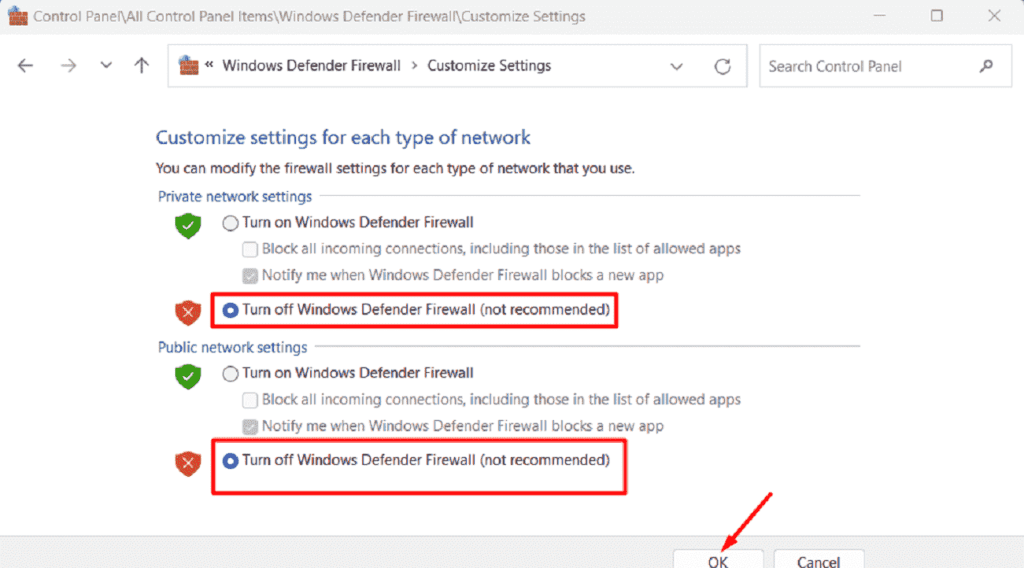Click the Search Control Panel field
This screenshot has width=1024, height=568.
pyautogui.click(x=886, y=66)
